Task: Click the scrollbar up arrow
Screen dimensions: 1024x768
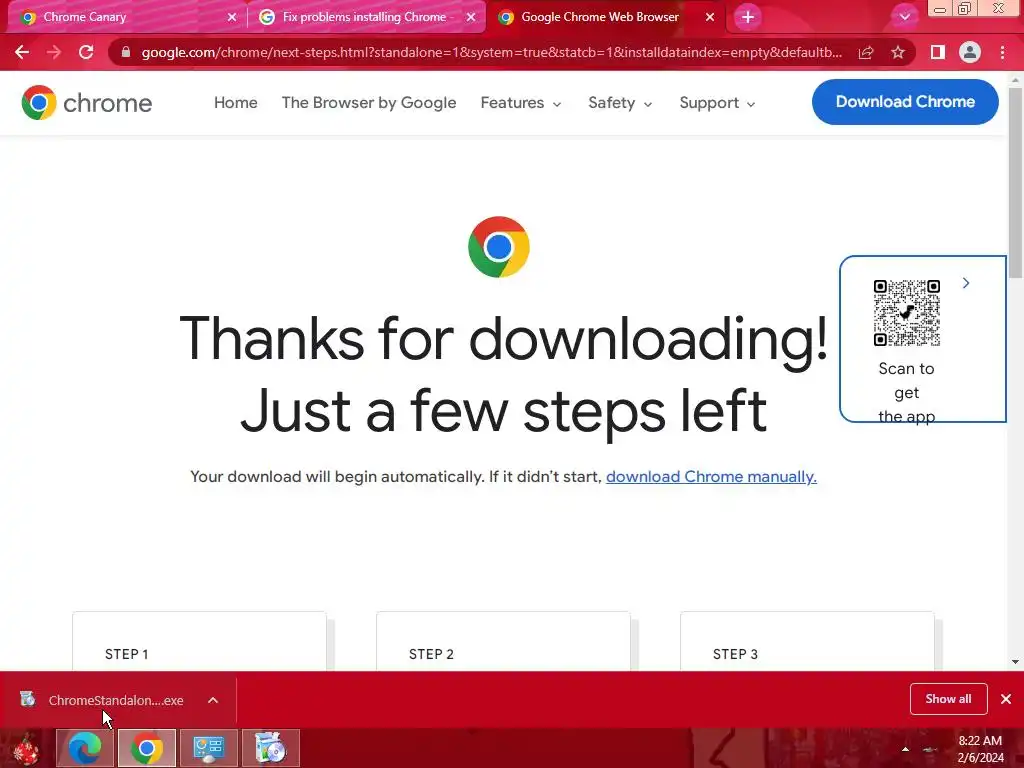Action: (1015, 80)
